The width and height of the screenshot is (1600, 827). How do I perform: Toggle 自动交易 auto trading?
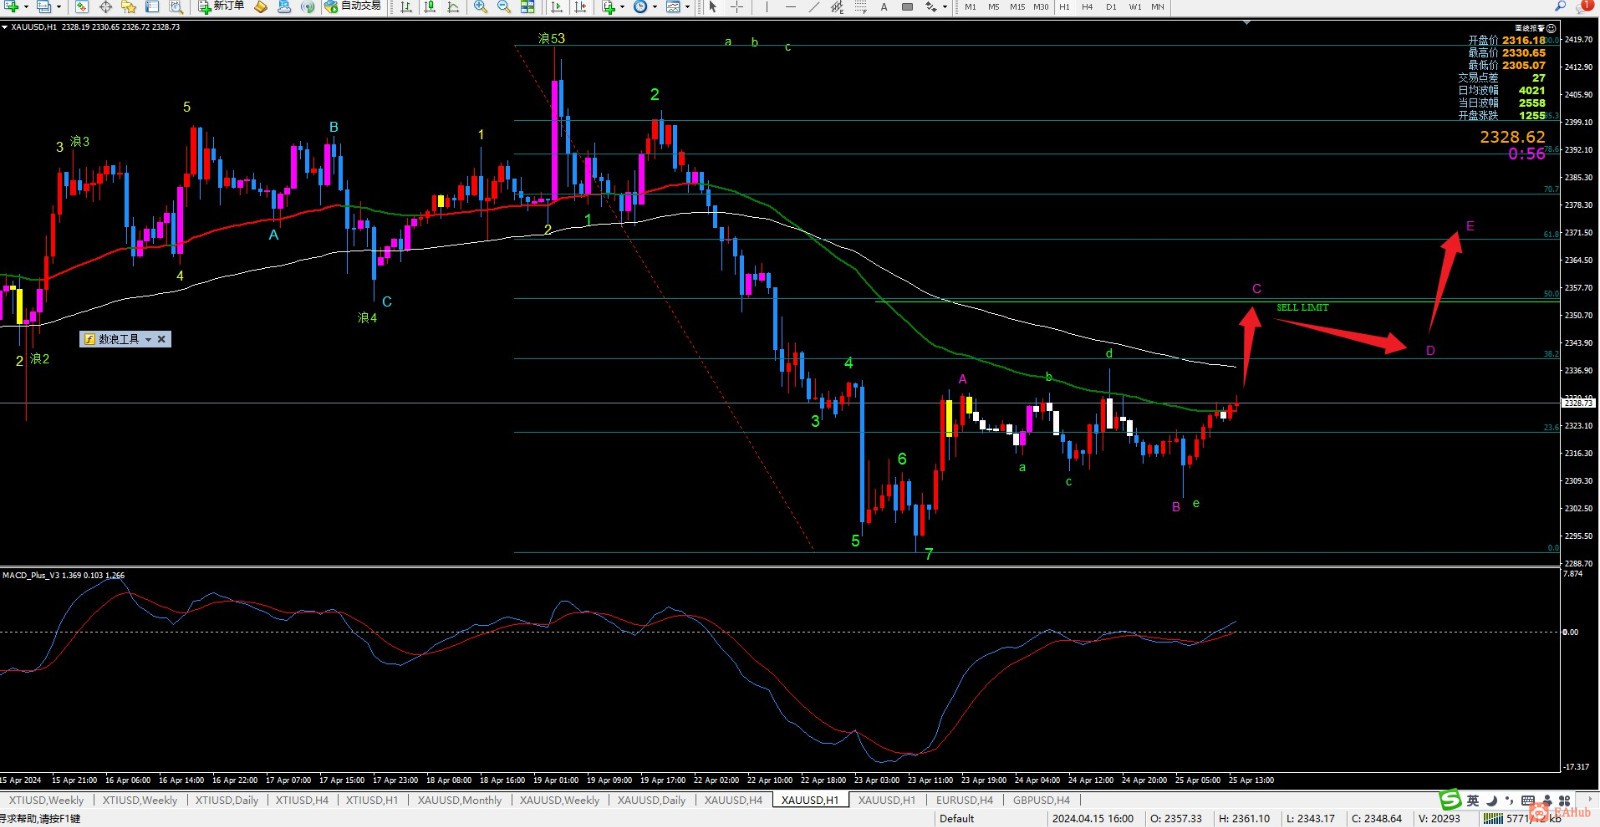click(353, 7)
